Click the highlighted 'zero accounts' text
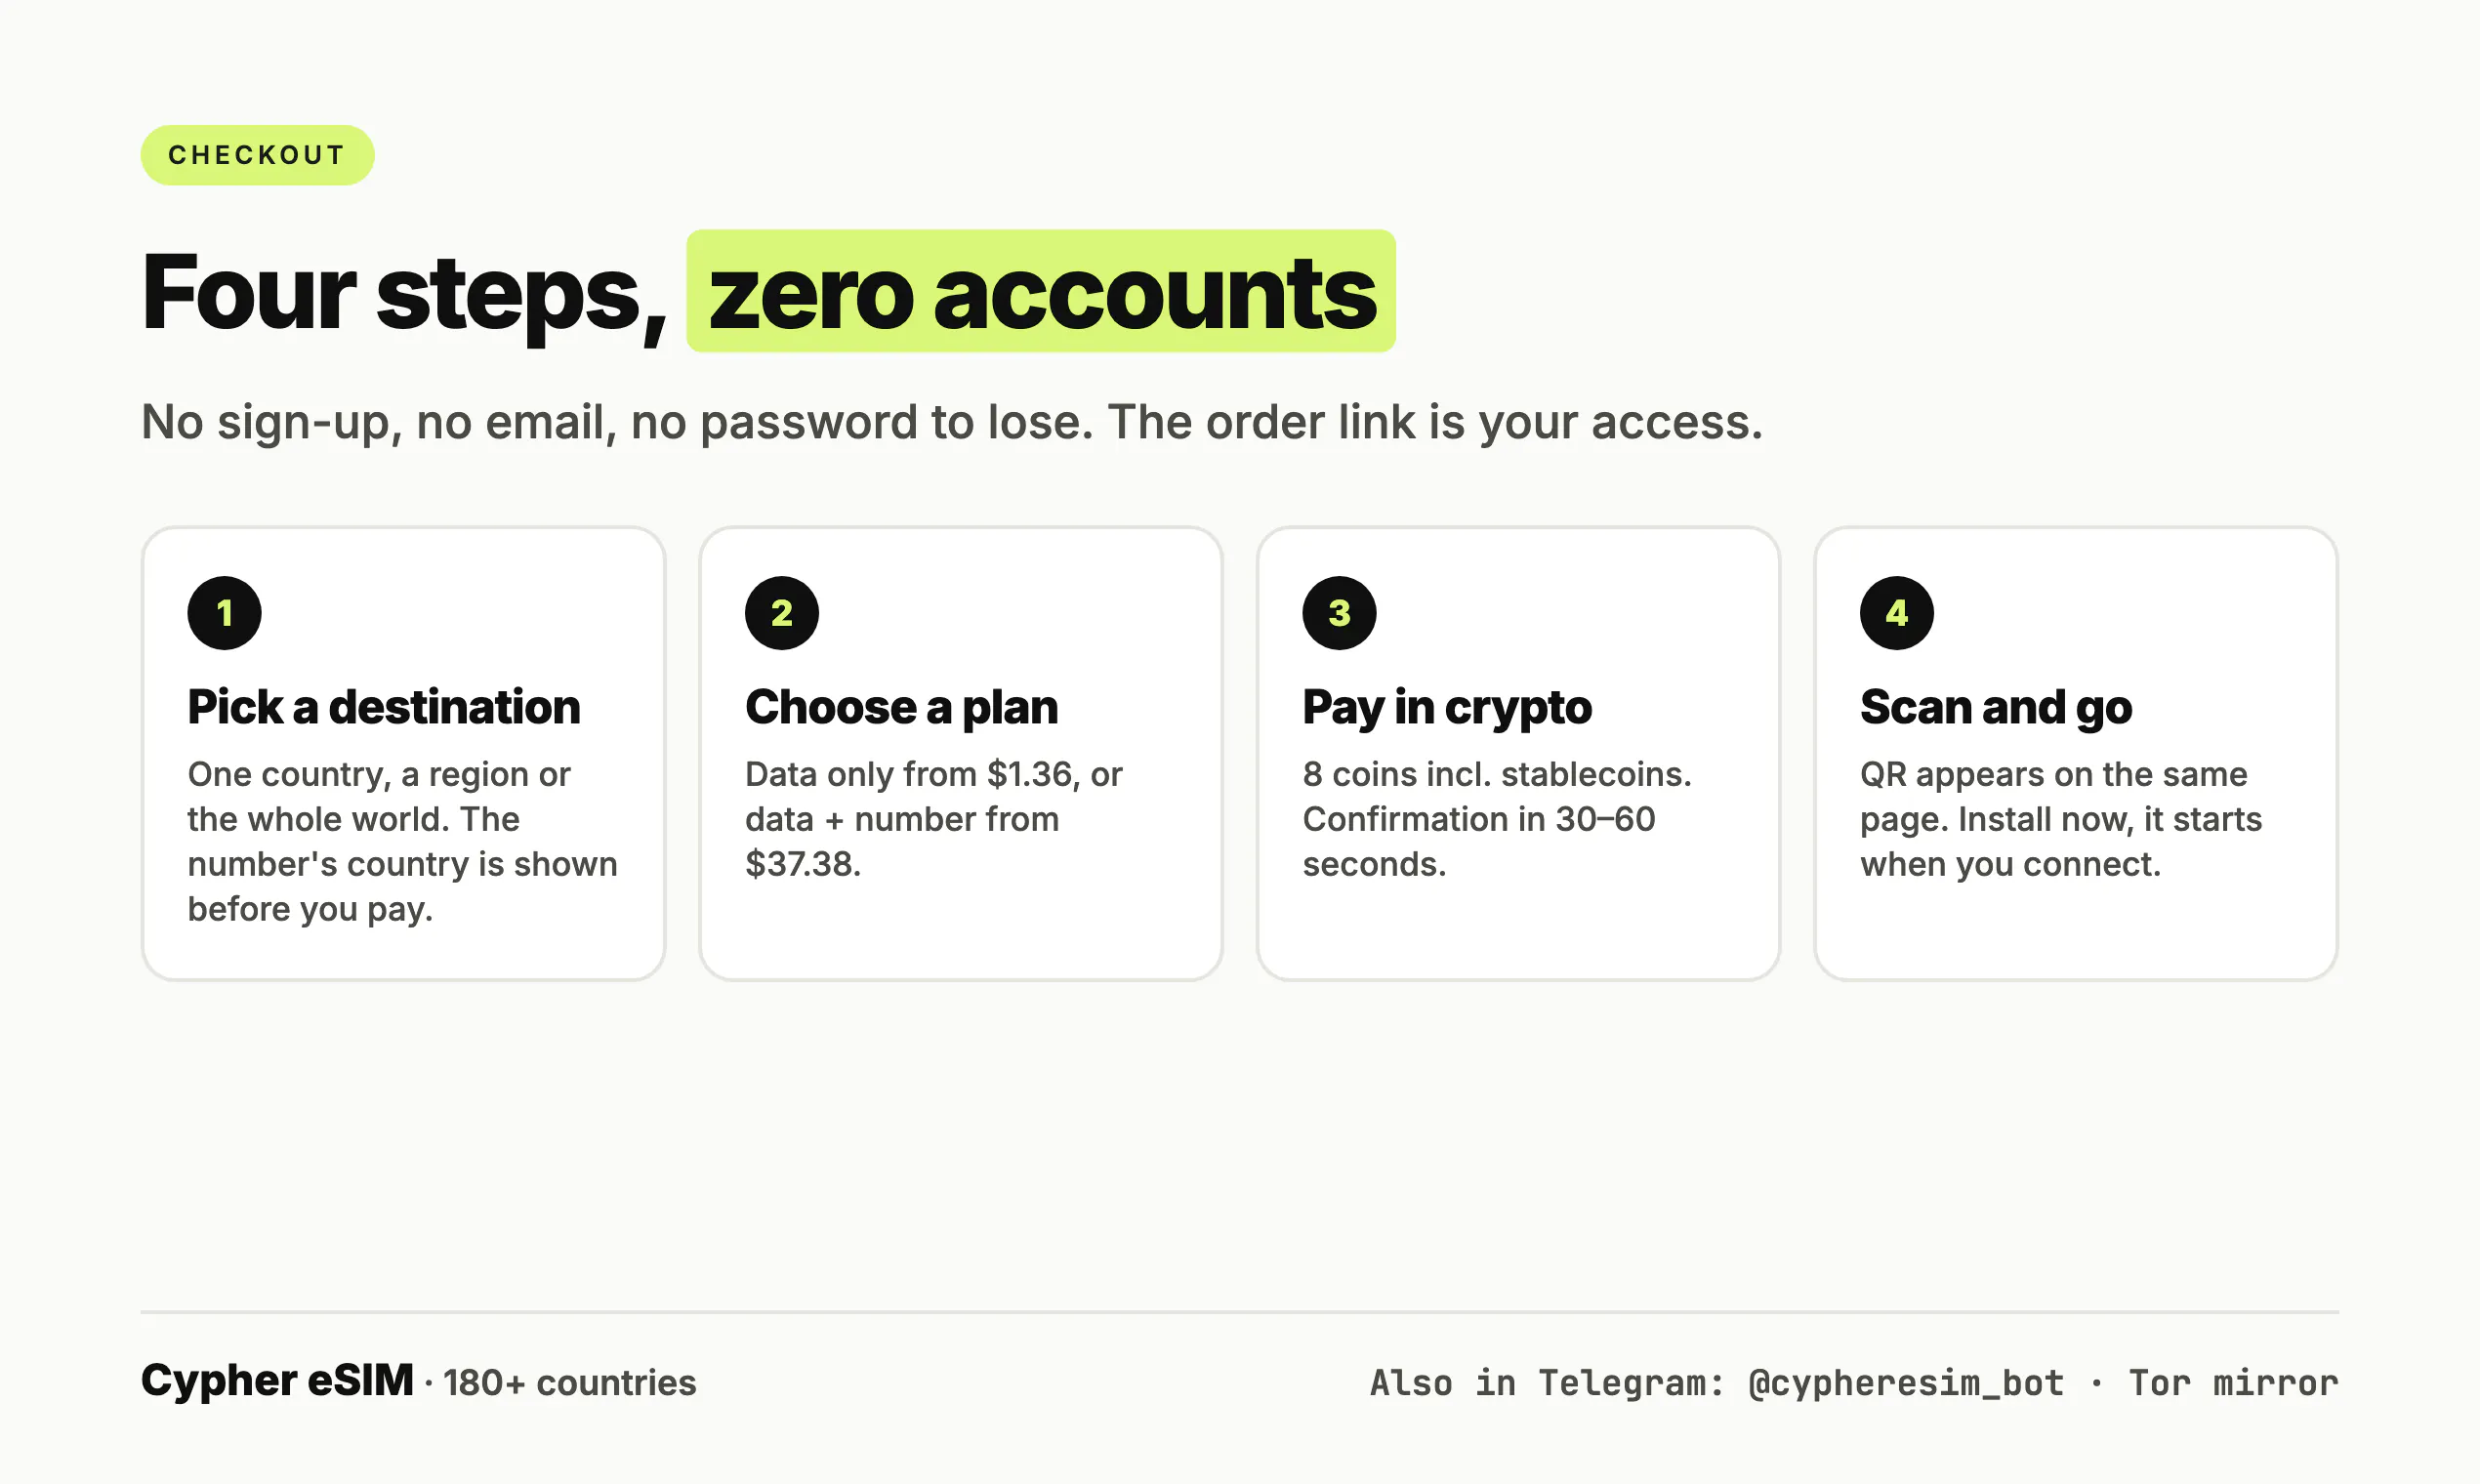Screen dimensions: 2480x1484 tap(1041, 291)
